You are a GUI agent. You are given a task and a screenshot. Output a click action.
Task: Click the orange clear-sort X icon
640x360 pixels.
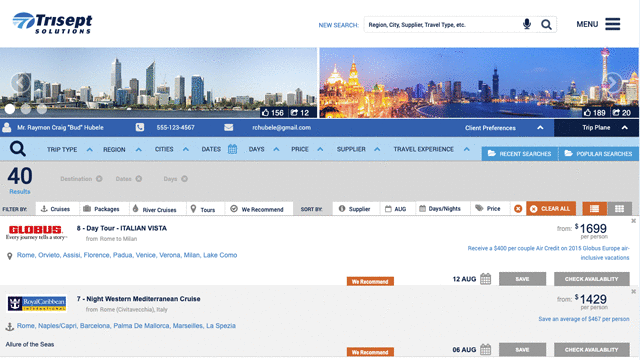tap(518, 209)
